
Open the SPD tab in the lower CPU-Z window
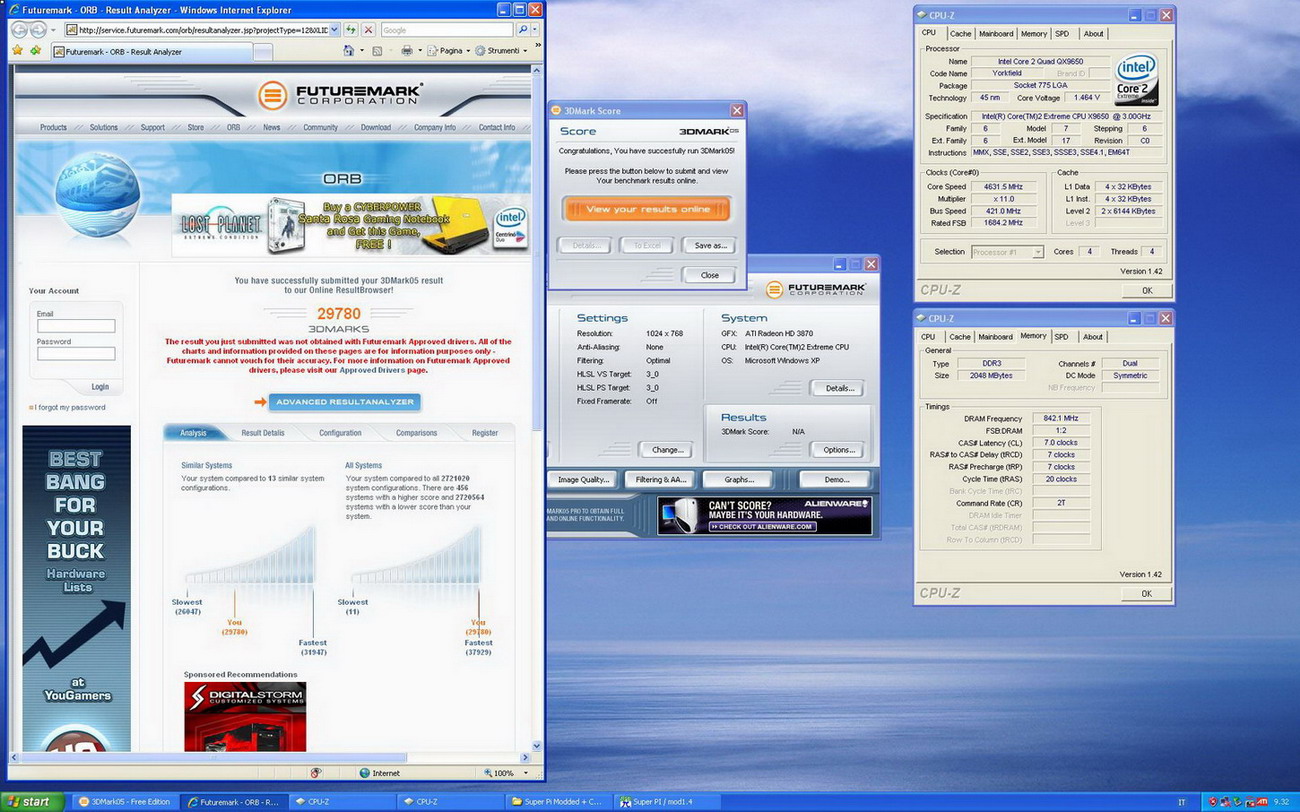1061,336
